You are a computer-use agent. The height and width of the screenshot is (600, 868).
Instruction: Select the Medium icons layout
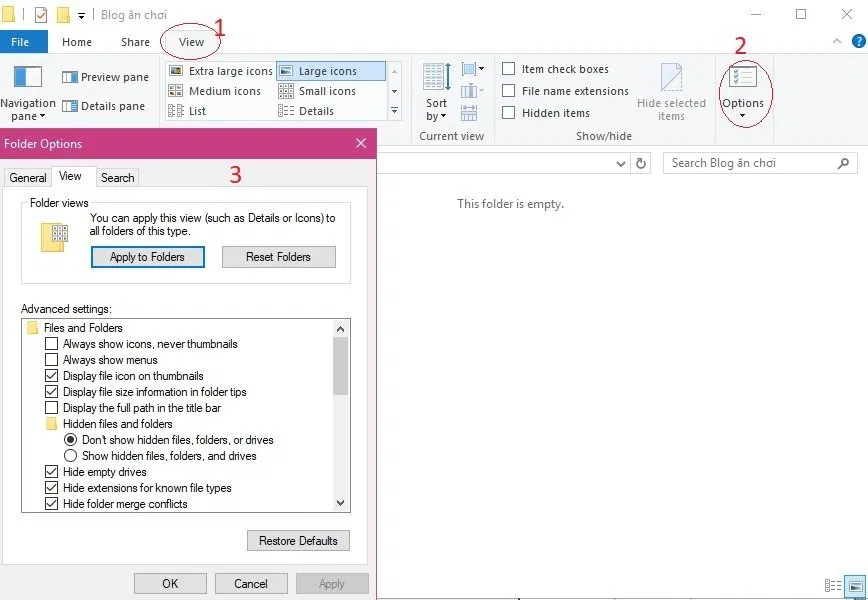click(223, 90)
